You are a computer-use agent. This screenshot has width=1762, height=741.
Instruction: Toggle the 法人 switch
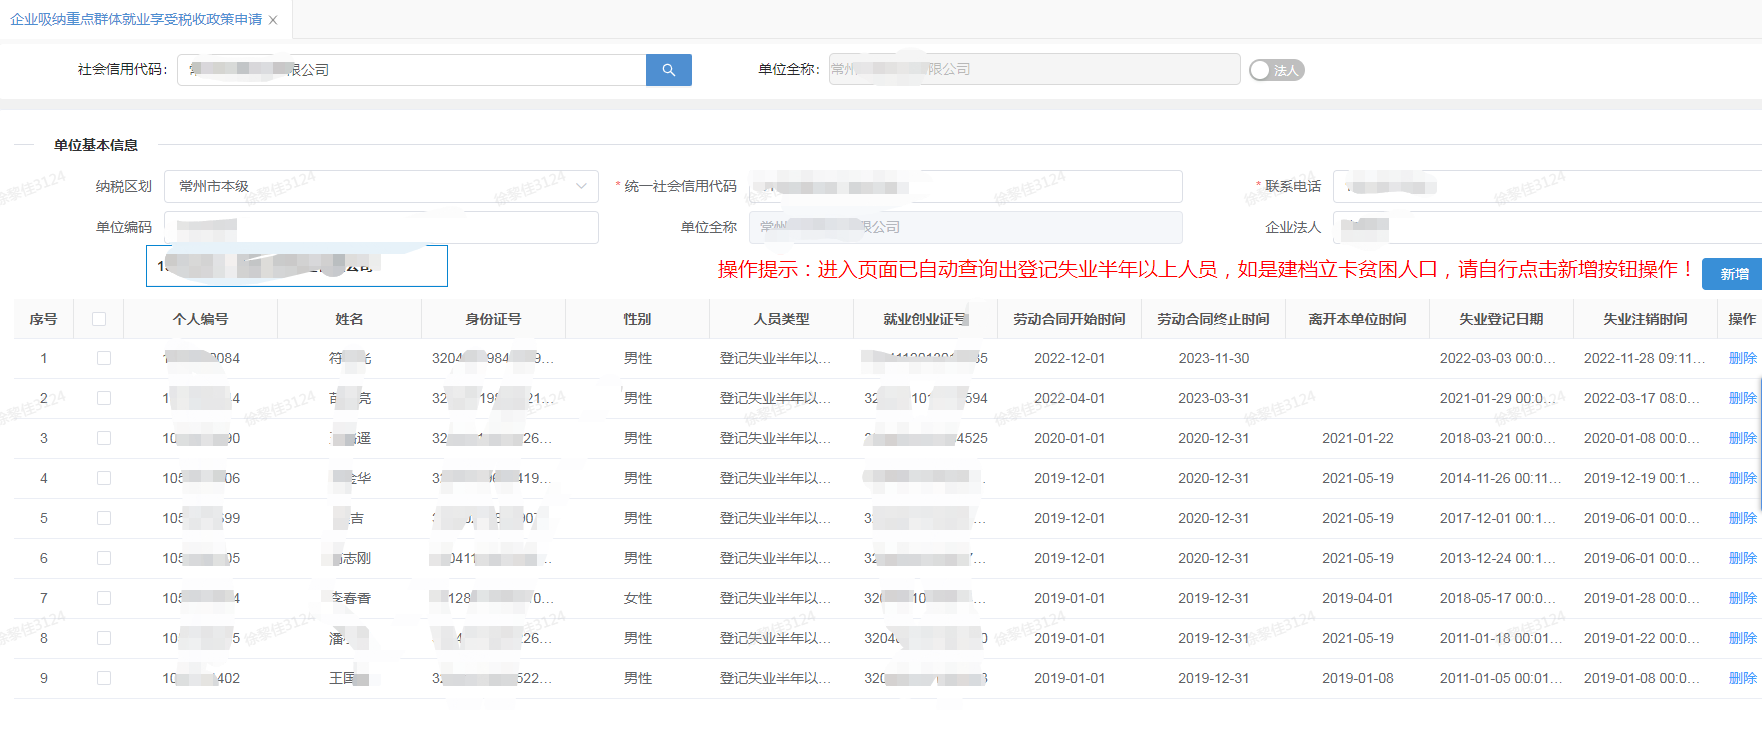pyautogui.click(x=1276, y=70)
